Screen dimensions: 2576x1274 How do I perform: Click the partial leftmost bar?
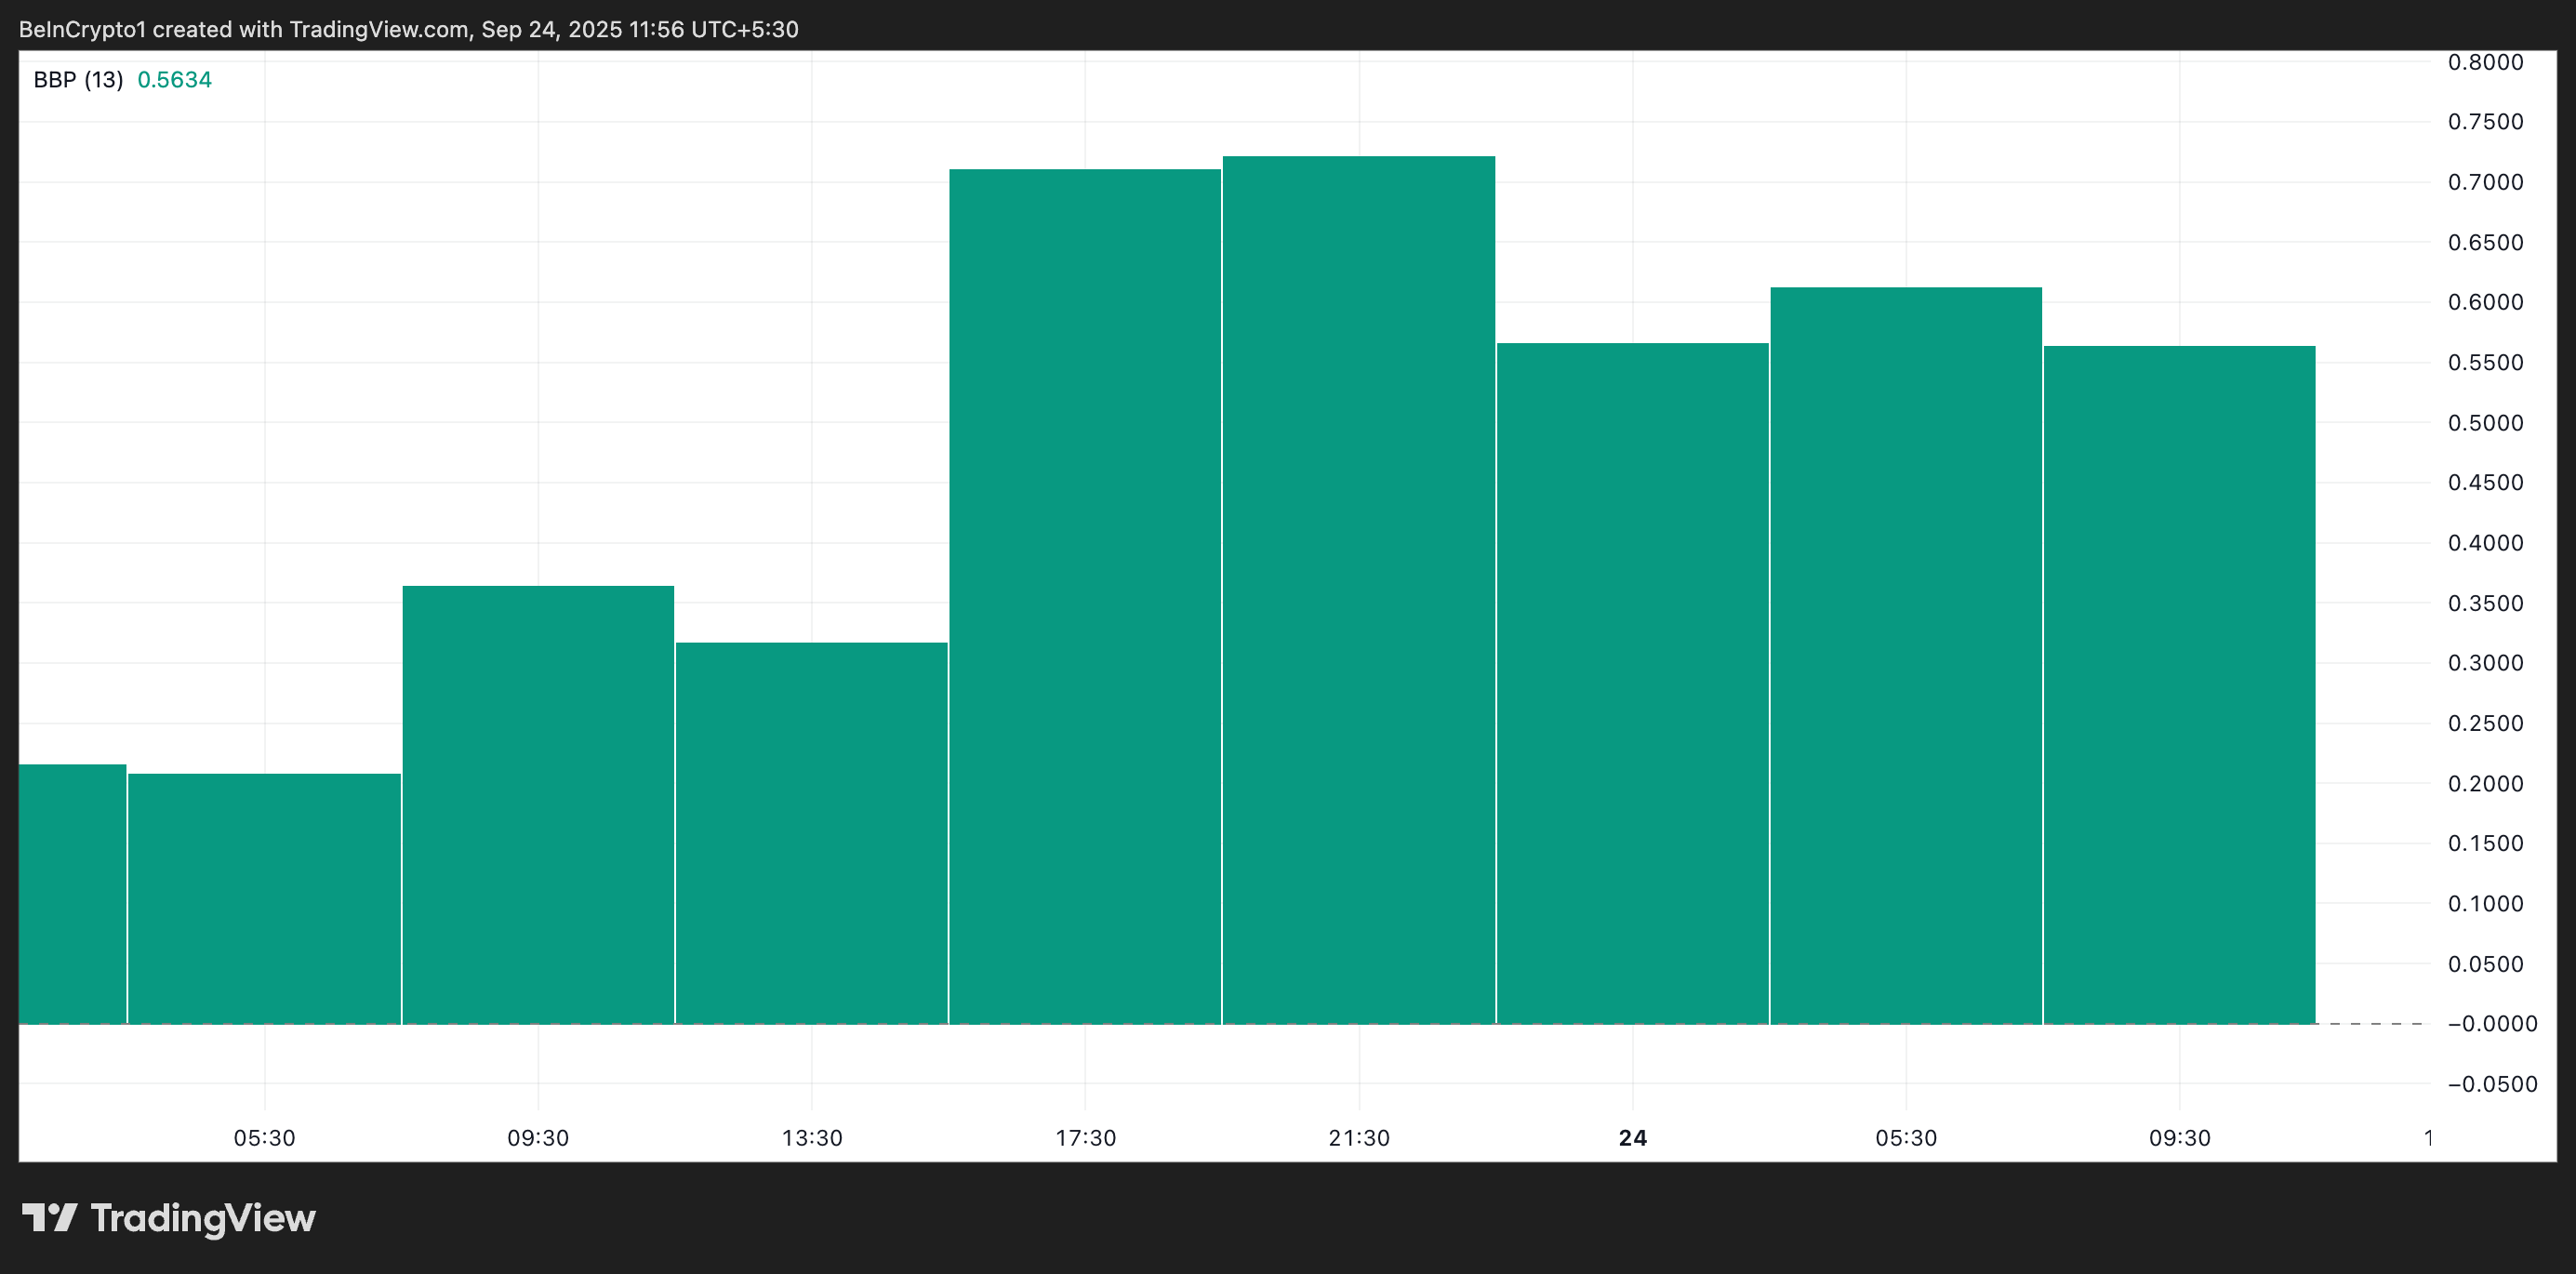pyautogui.click(x=72, y=894)
